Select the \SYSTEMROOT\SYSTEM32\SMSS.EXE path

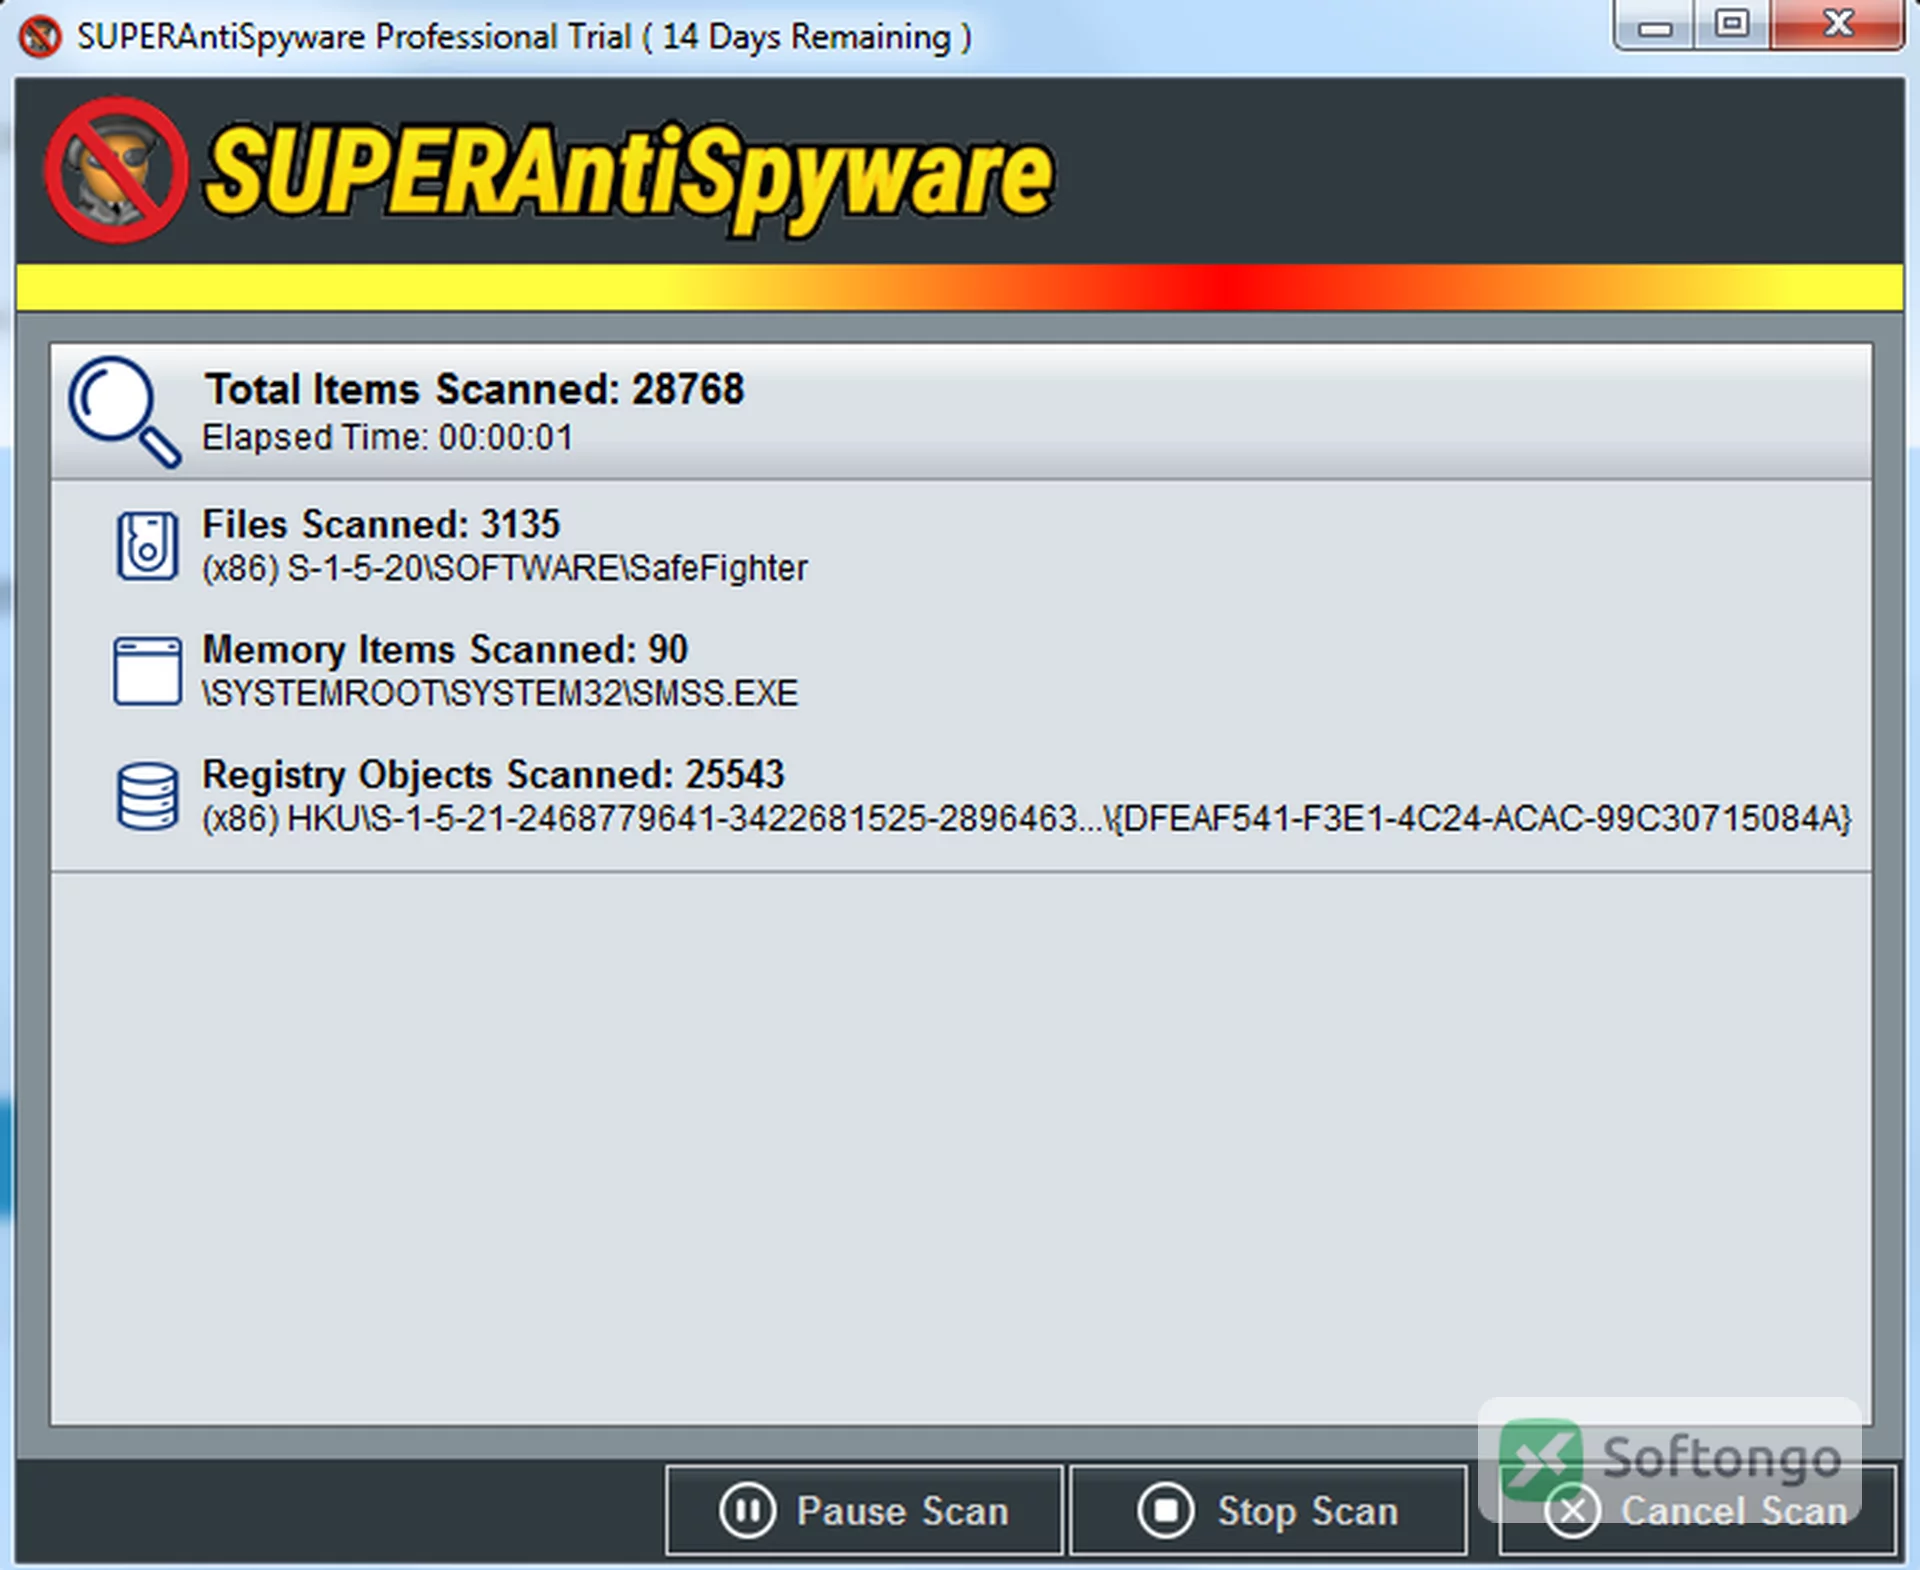[x=500, y=693]
